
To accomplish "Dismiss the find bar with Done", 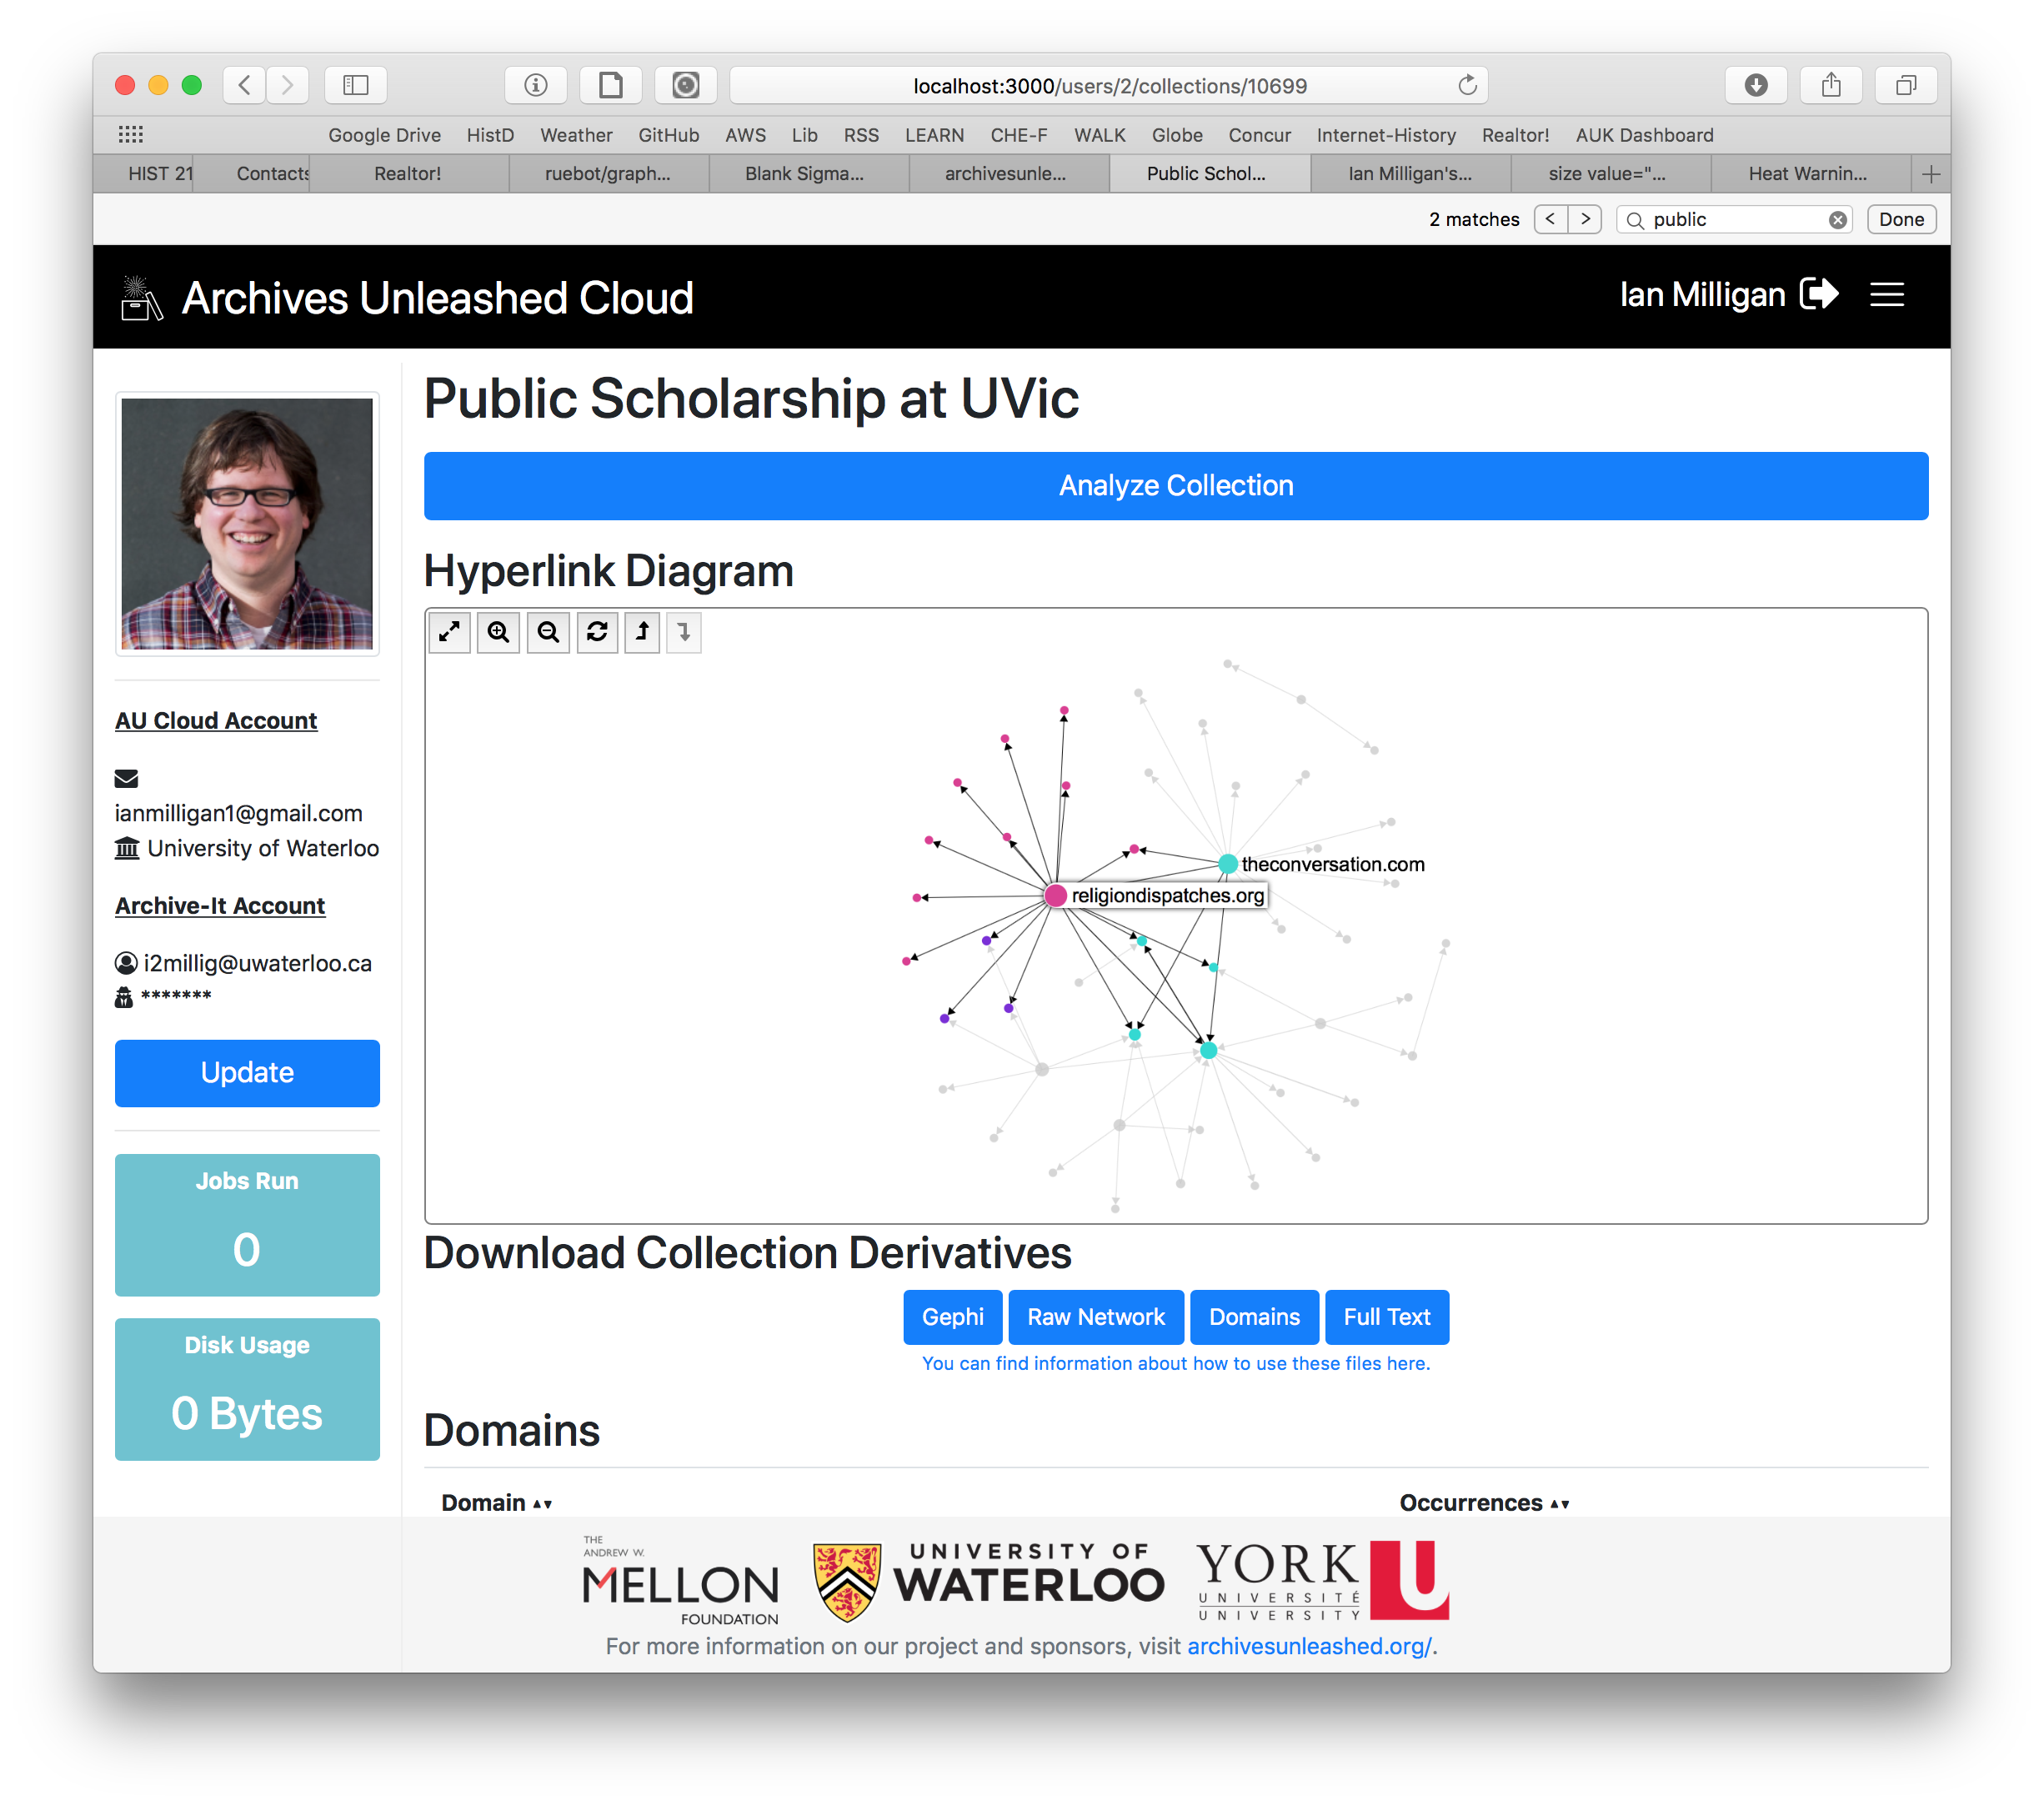I will point(1901,219).
